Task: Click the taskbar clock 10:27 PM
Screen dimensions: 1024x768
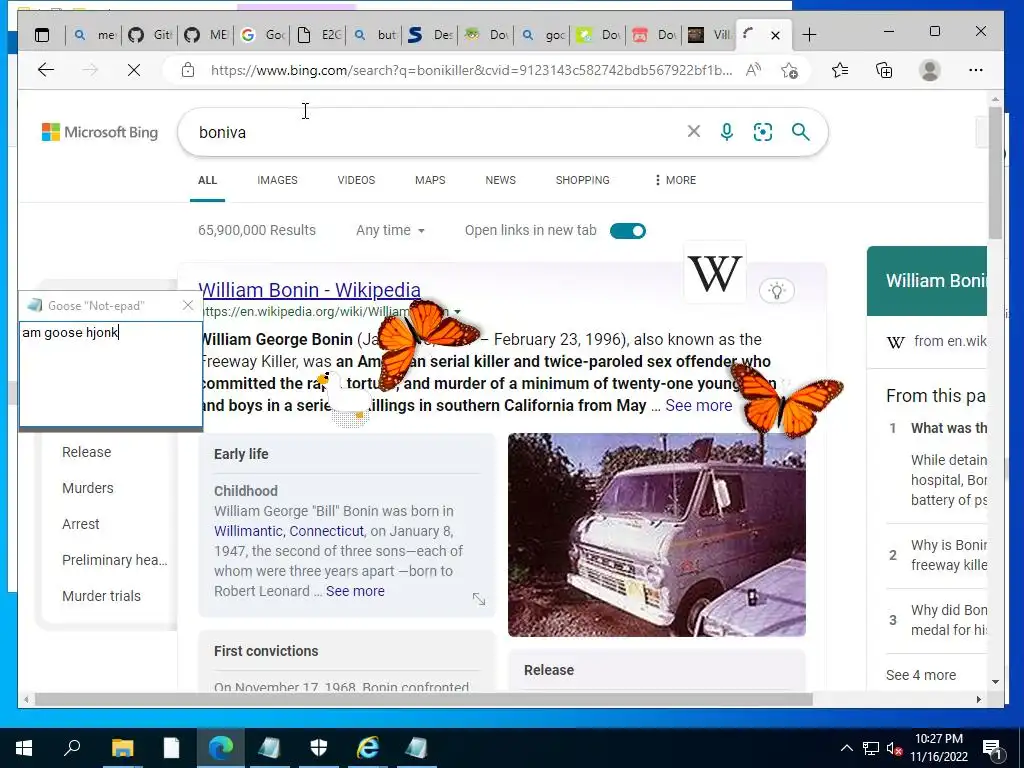Action: point(938,739)
